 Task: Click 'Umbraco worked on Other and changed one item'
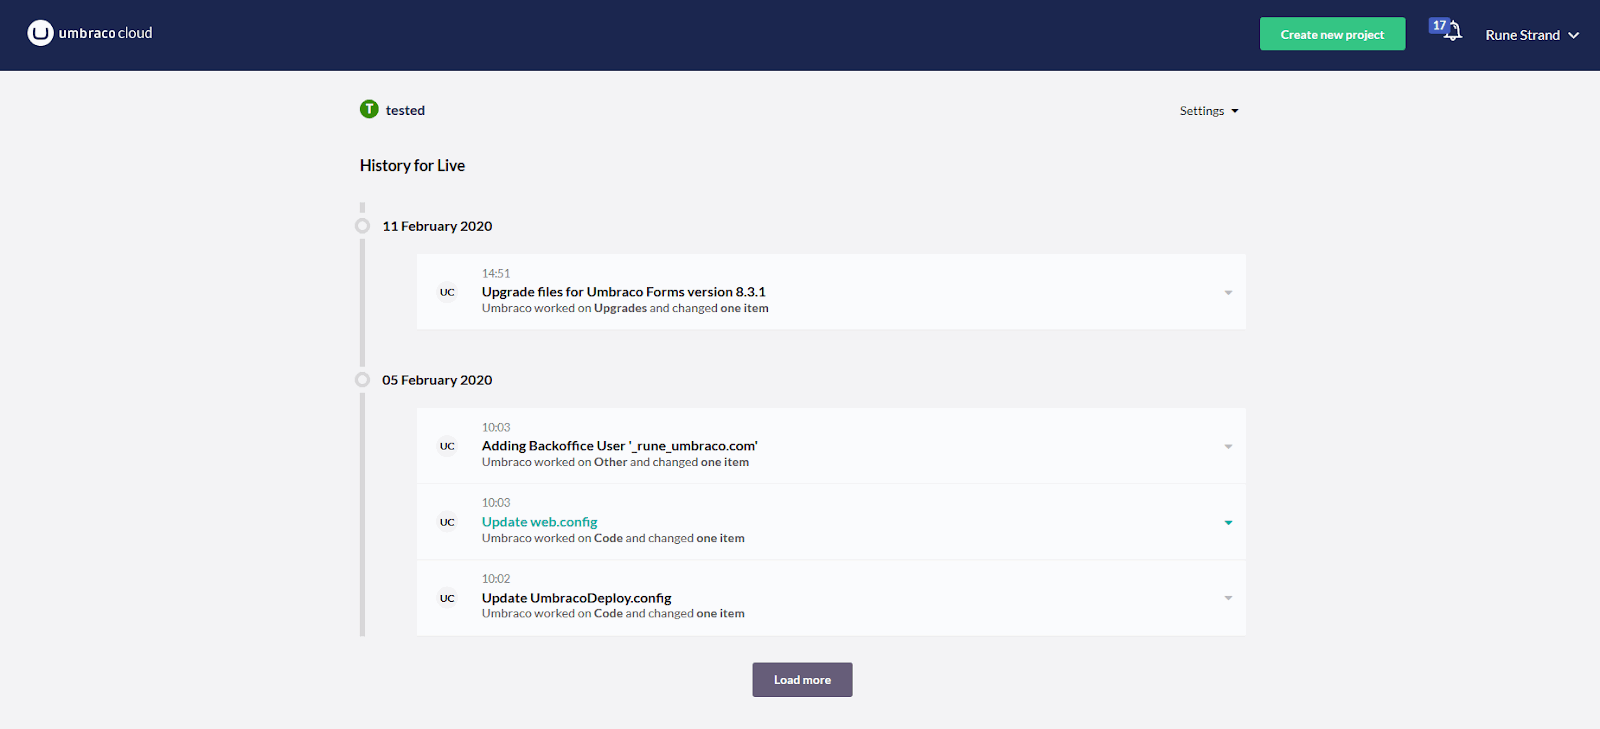click(615, 462)
